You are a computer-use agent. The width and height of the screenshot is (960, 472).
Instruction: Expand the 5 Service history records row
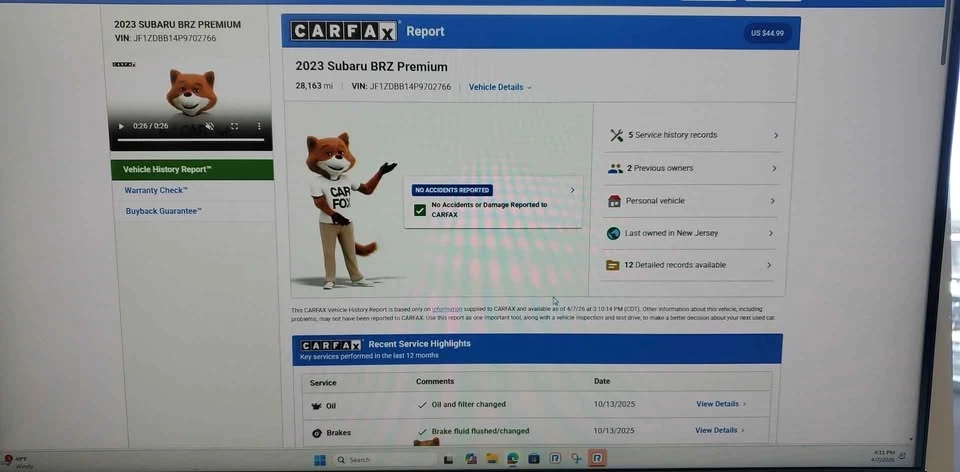pos(693,135)
